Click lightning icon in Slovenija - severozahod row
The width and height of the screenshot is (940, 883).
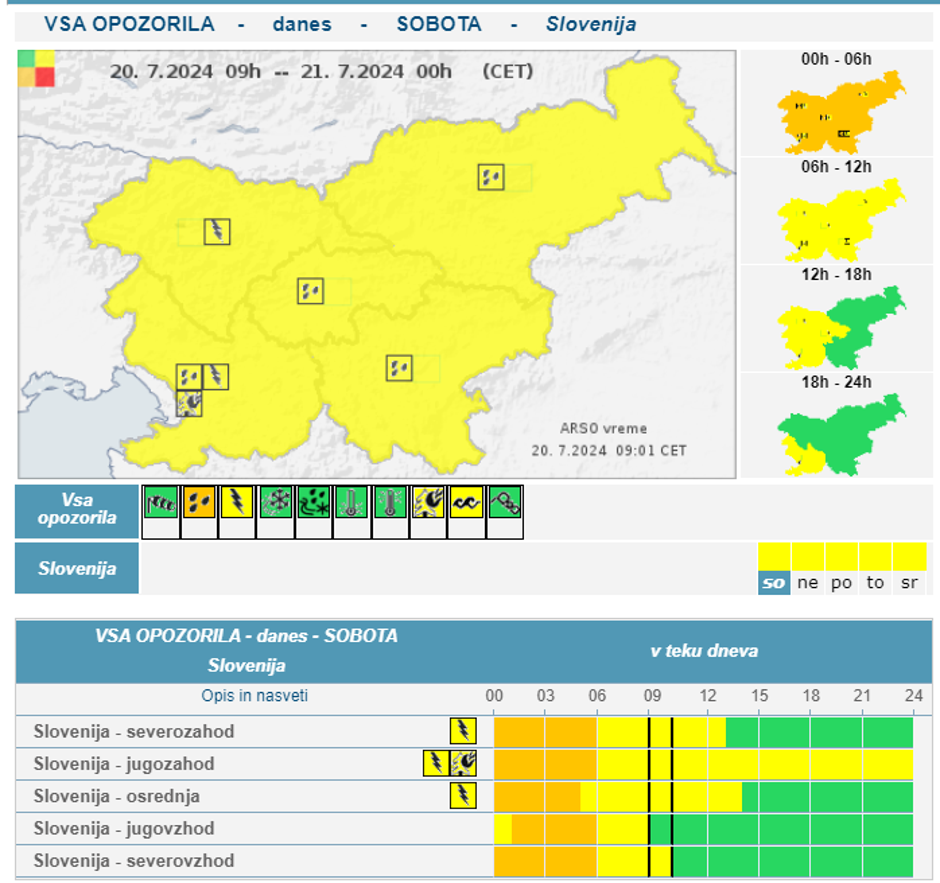(x=463, y=731)
